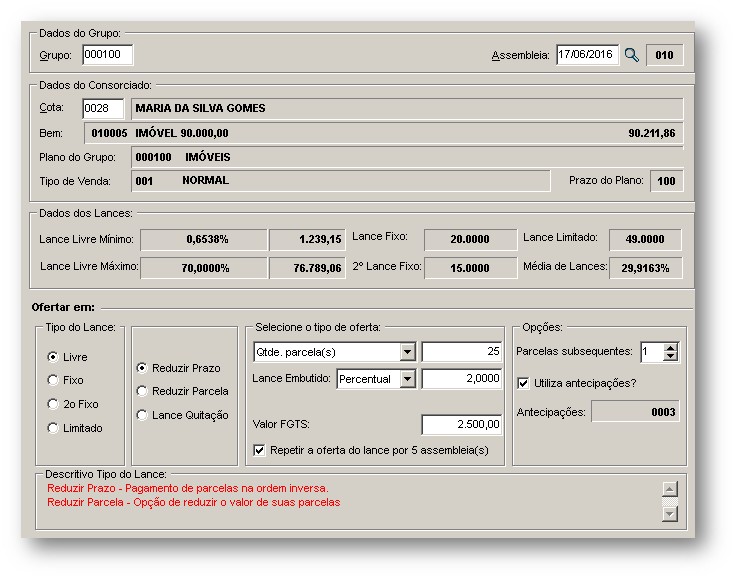Click the Parcelas subsequentes number field
This screenshot has width=737, height=580.
[x=652, y=352]
